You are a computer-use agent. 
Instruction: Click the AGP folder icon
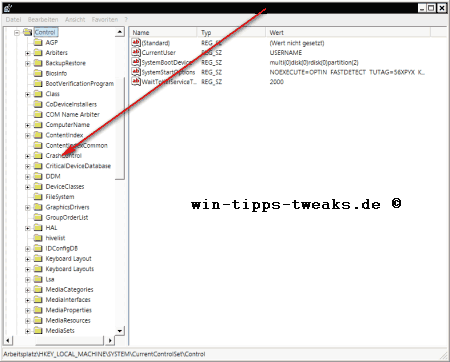[38, 42]
